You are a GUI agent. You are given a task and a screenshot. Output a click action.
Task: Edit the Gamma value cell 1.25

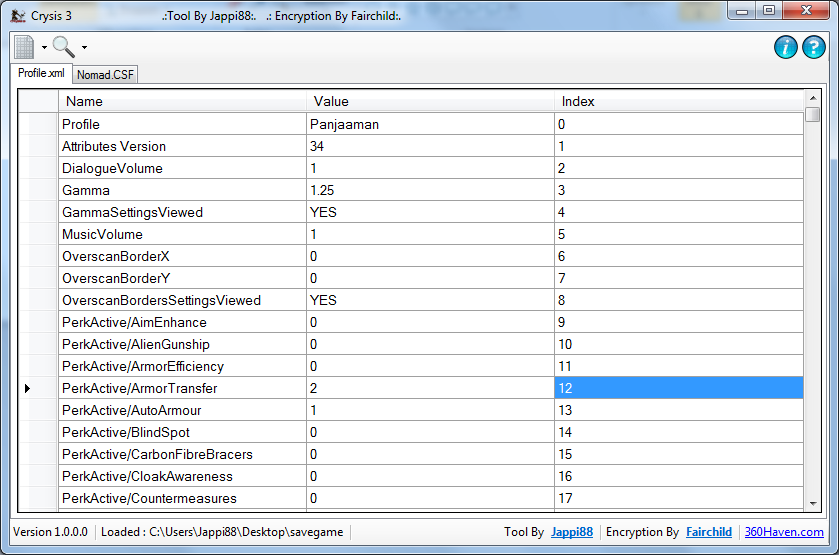(x=430, y=190)
